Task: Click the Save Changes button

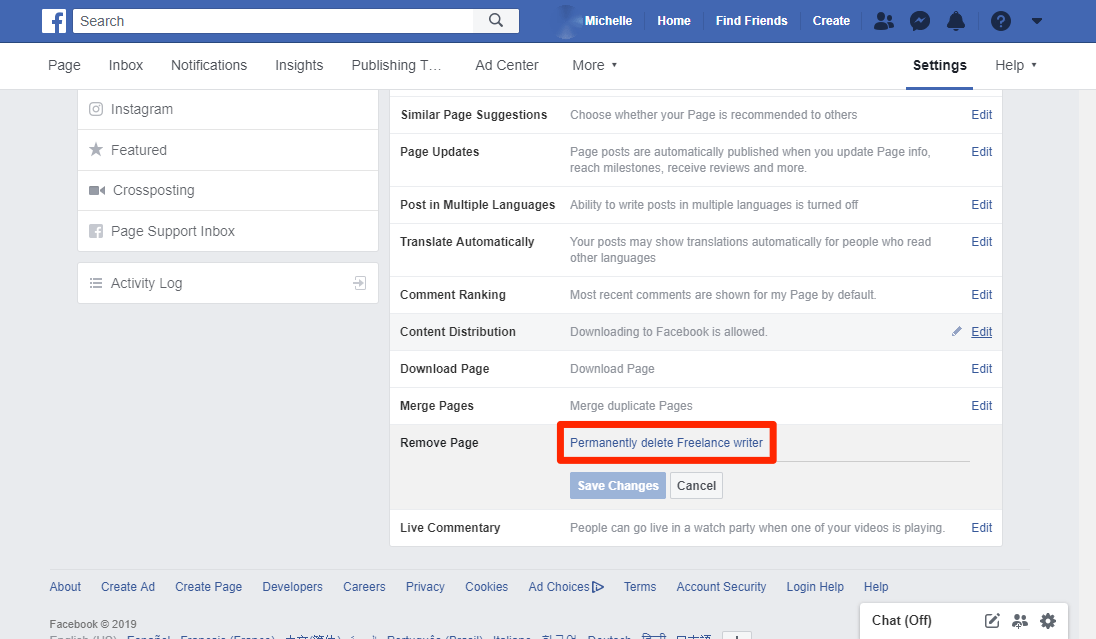Action: [x=618, y=485]
